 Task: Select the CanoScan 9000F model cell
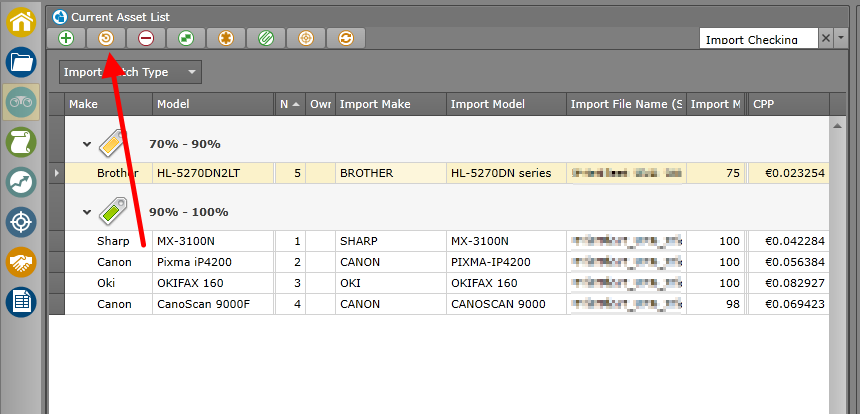pyautogui.click(x=213, y=304)
